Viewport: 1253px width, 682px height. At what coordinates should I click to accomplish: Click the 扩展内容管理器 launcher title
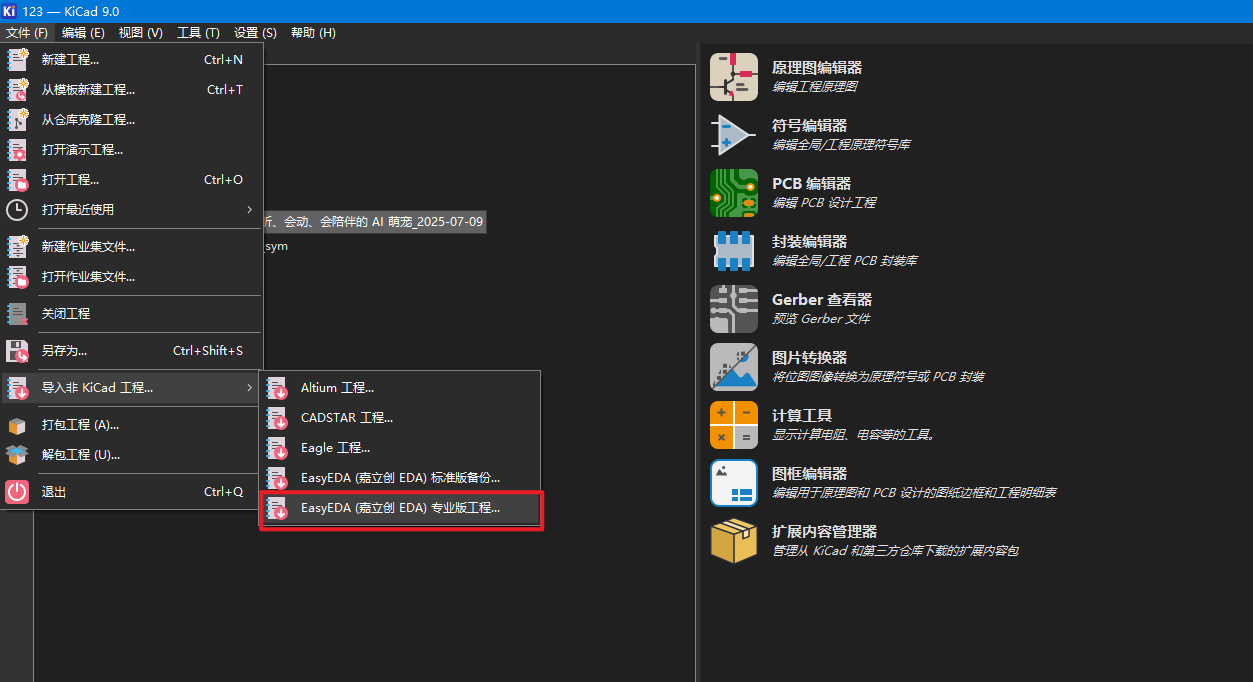point(825,532)
